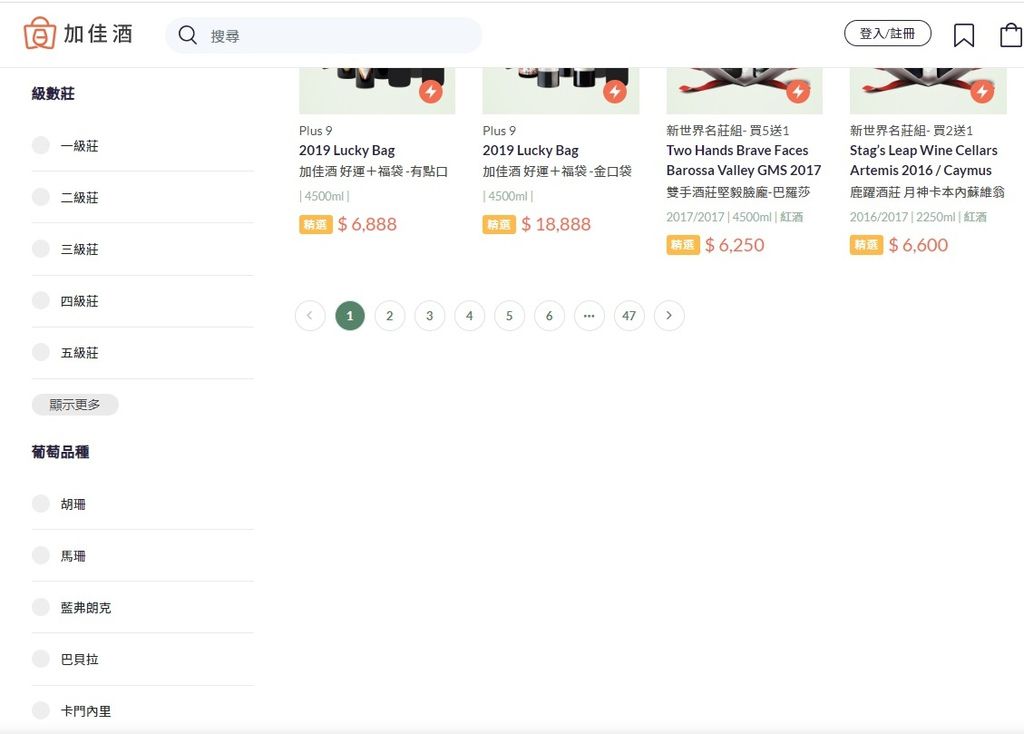Viewport: 1024px width, 734px height.
Task: Go to page 2
Action: click(390, 316)
